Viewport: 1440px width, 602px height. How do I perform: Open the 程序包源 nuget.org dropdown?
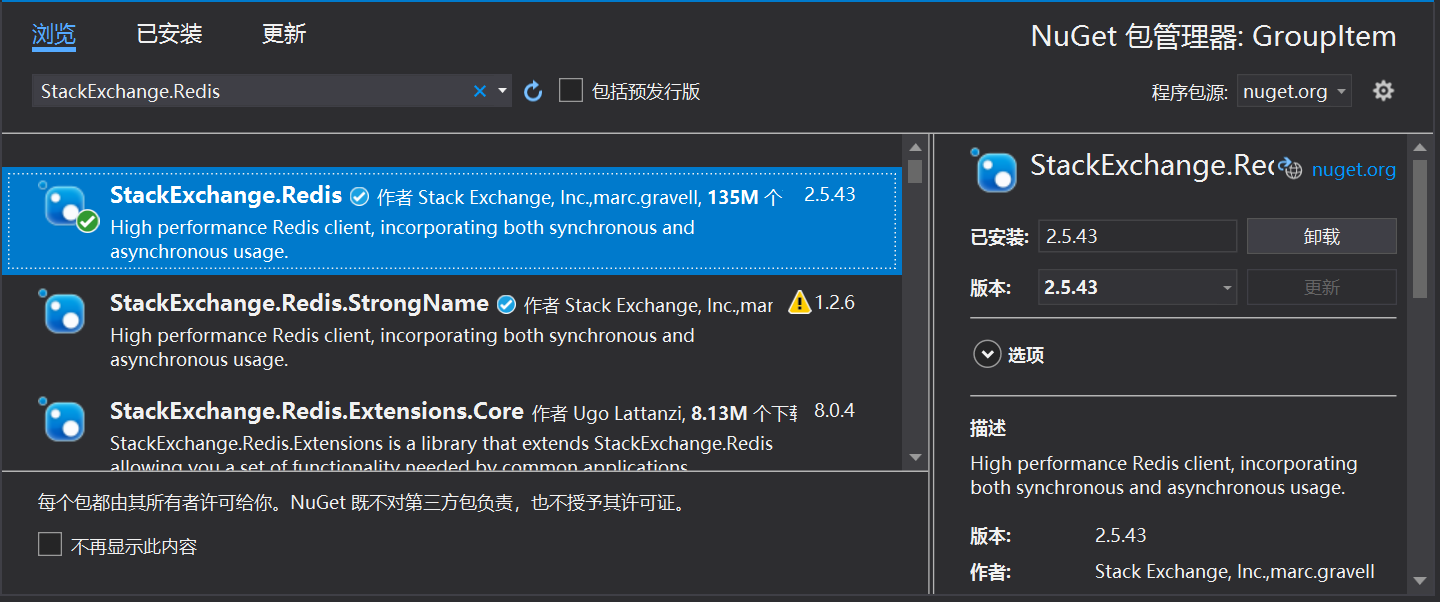[x=1294, y=91]
